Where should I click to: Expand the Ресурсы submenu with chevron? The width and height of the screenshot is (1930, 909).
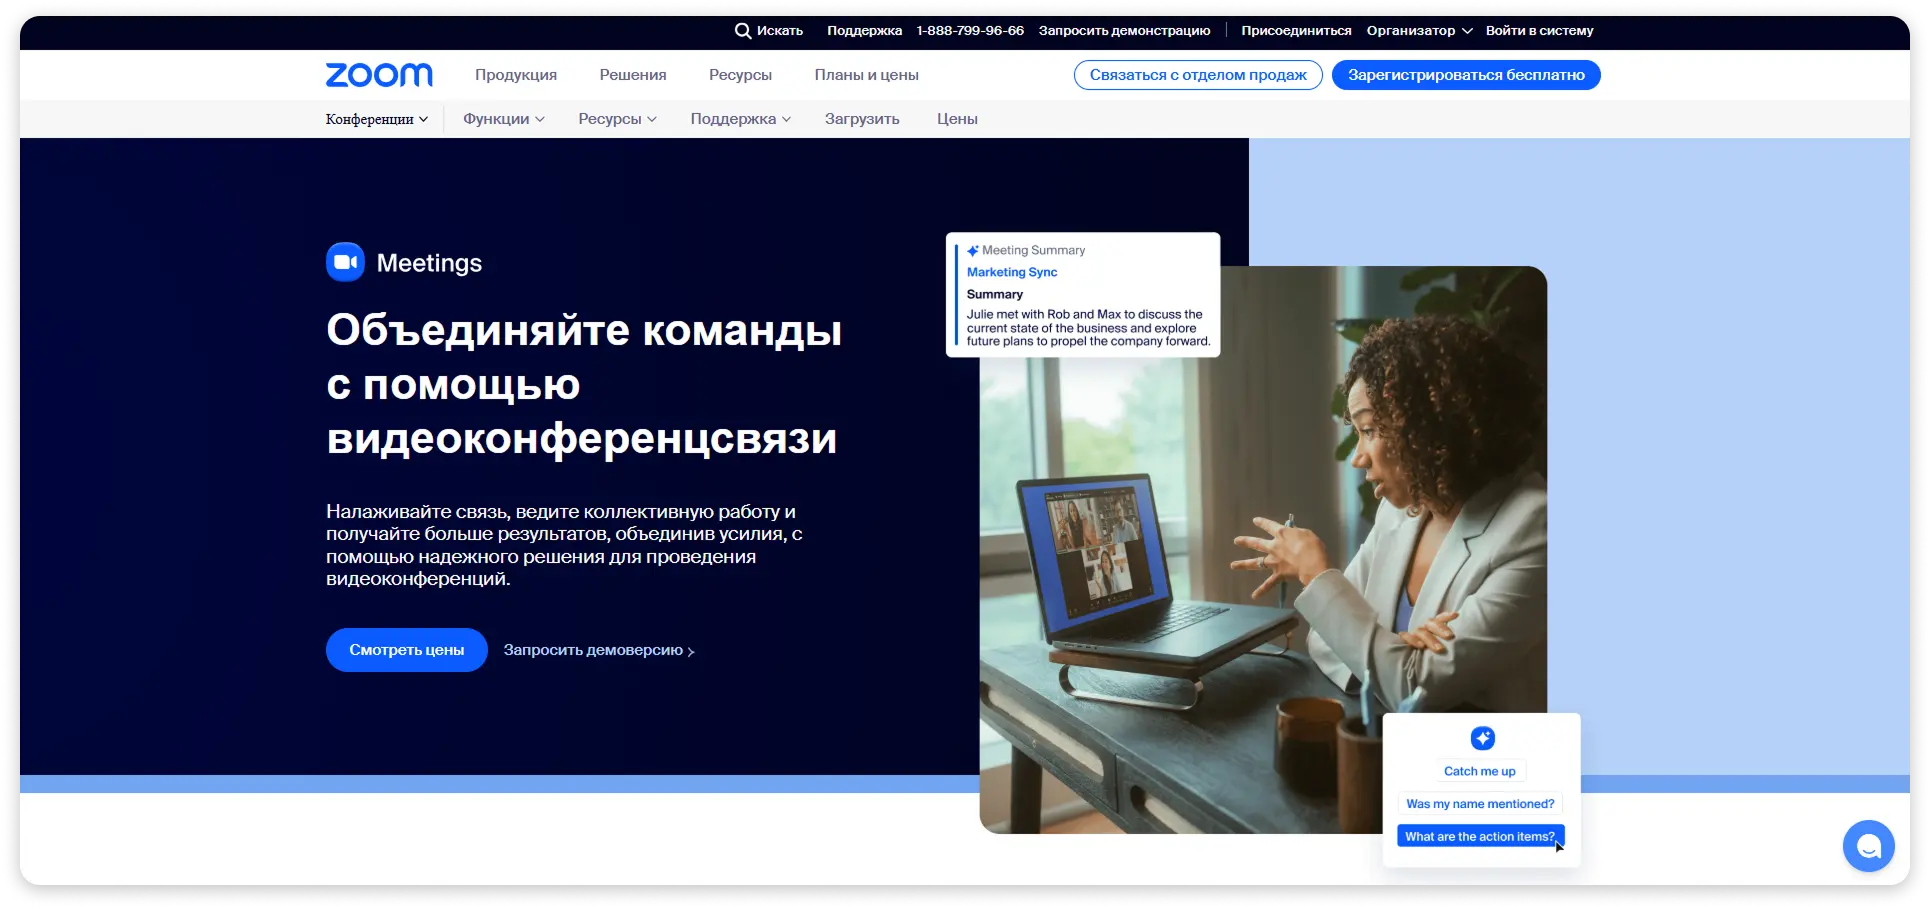[617, 119]
